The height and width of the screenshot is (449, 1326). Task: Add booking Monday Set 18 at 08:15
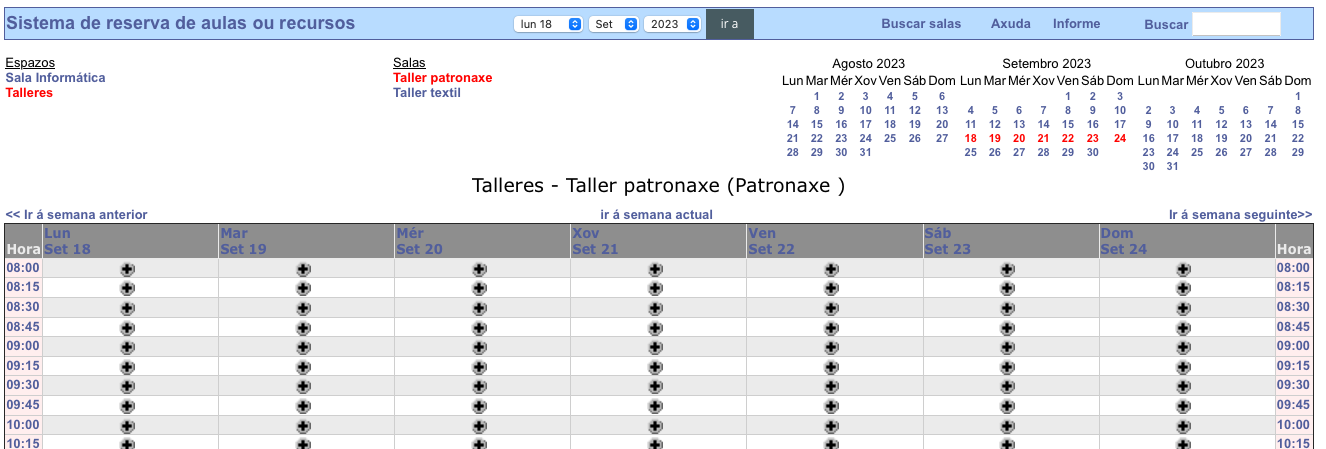[x=128, y=288]
